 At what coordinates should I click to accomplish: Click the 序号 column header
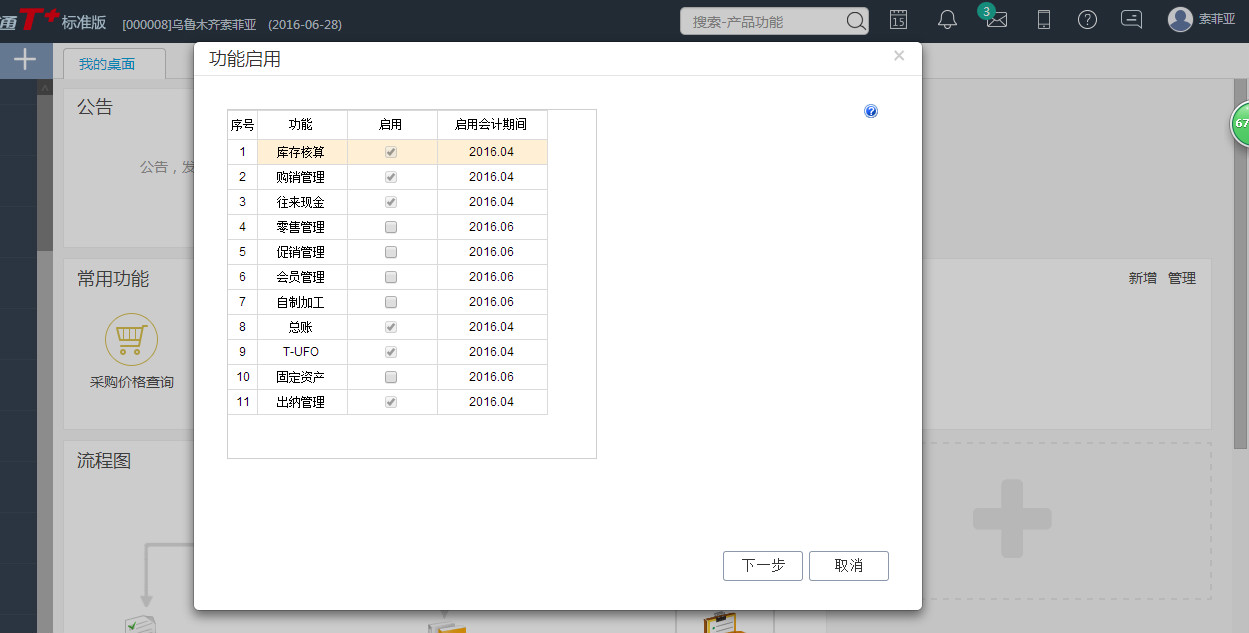point(243,125)
